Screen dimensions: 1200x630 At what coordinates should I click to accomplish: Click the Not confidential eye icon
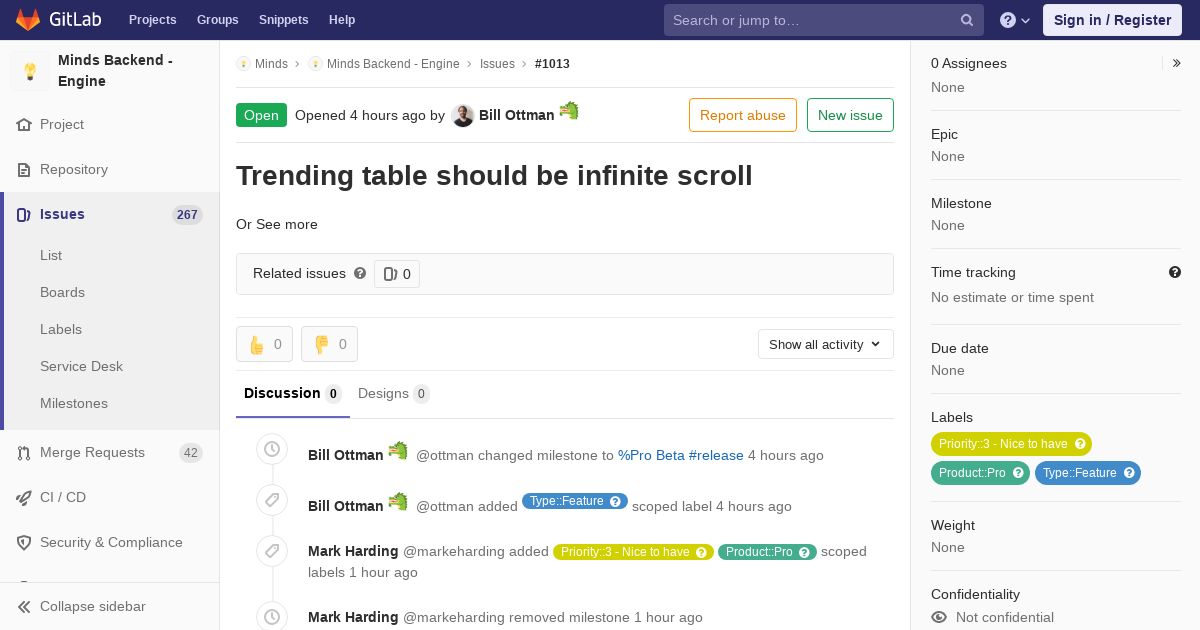coord(939,618)
